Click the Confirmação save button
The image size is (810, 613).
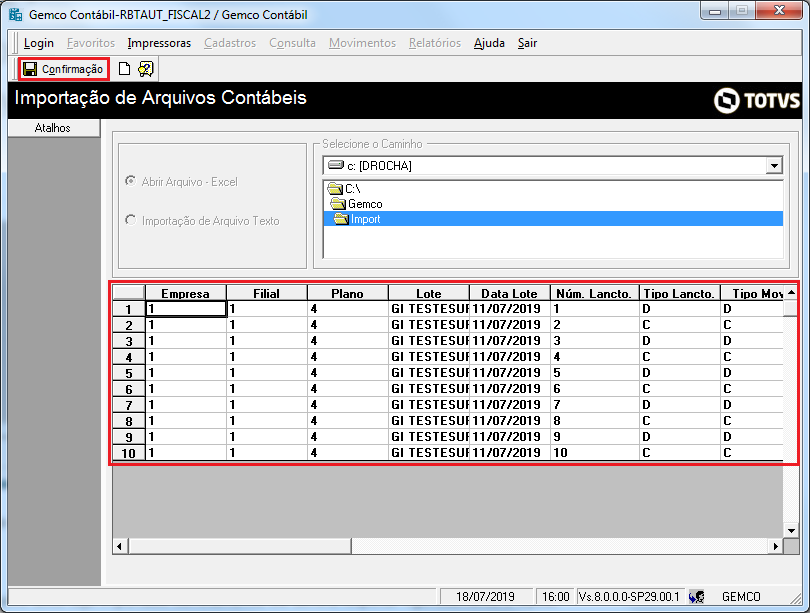[64, 69]
